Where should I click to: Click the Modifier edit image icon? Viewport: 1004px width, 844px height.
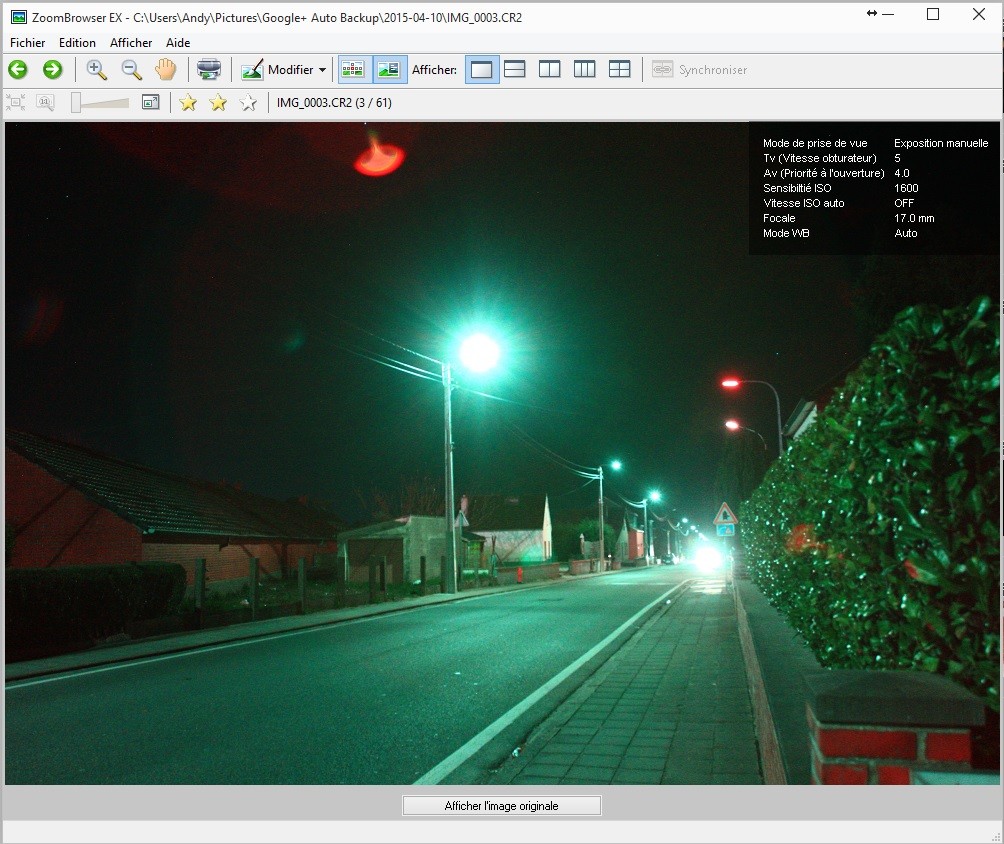click(252, 70)
